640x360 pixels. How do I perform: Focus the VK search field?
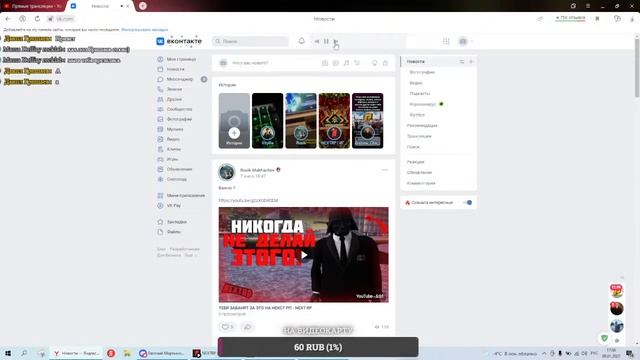pyautogui.click(x=250, y=41)
